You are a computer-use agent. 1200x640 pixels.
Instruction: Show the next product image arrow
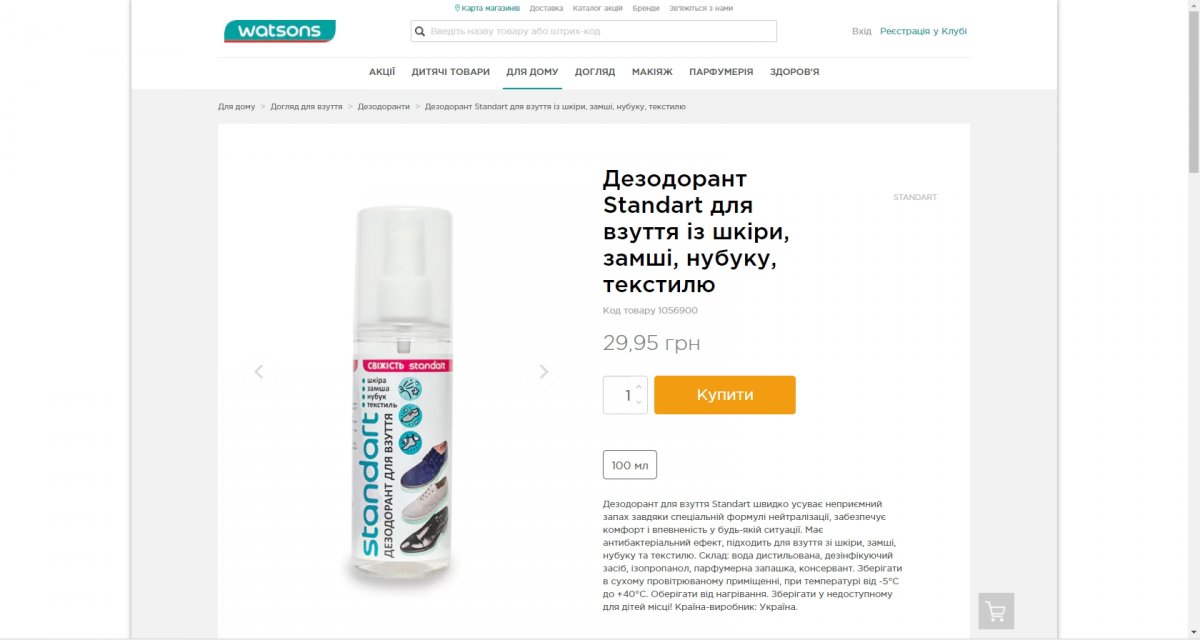click(x=544, y=372)
